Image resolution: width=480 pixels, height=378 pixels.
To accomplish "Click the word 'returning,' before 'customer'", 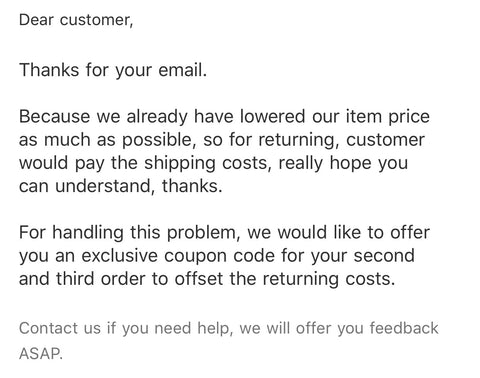I will tap(299, 140).
